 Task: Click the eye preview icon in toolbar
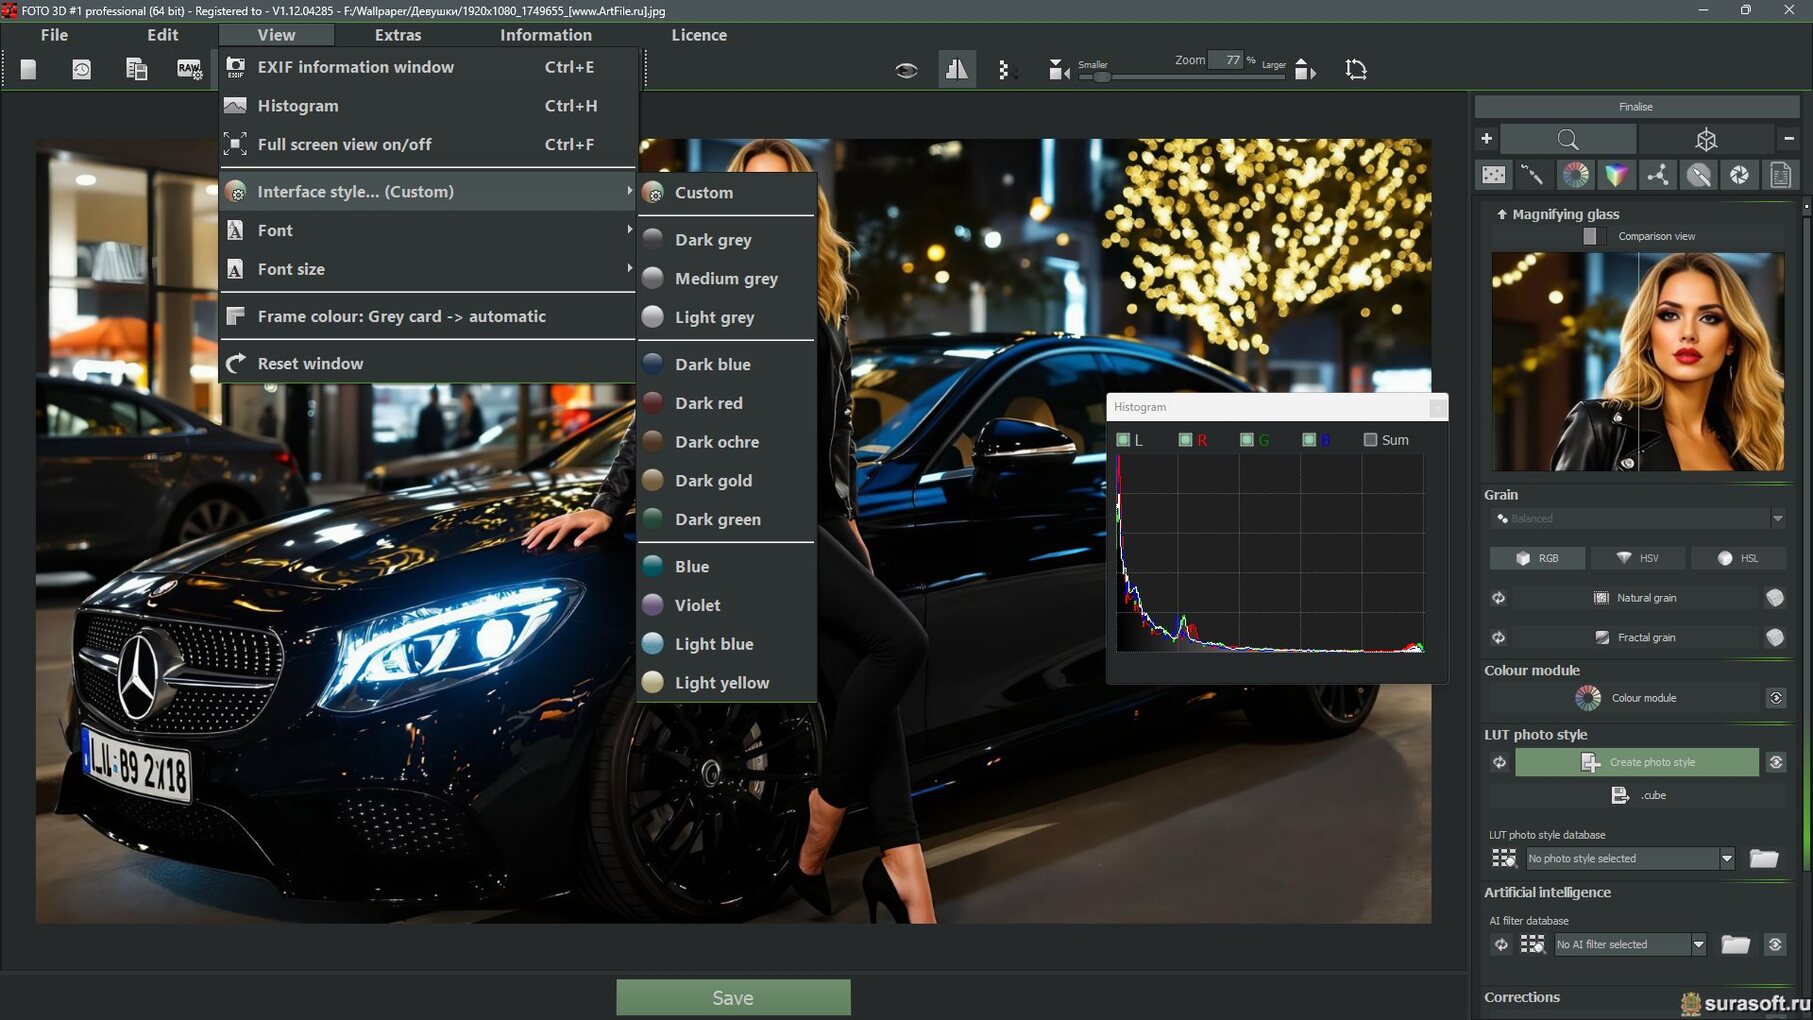906,70
